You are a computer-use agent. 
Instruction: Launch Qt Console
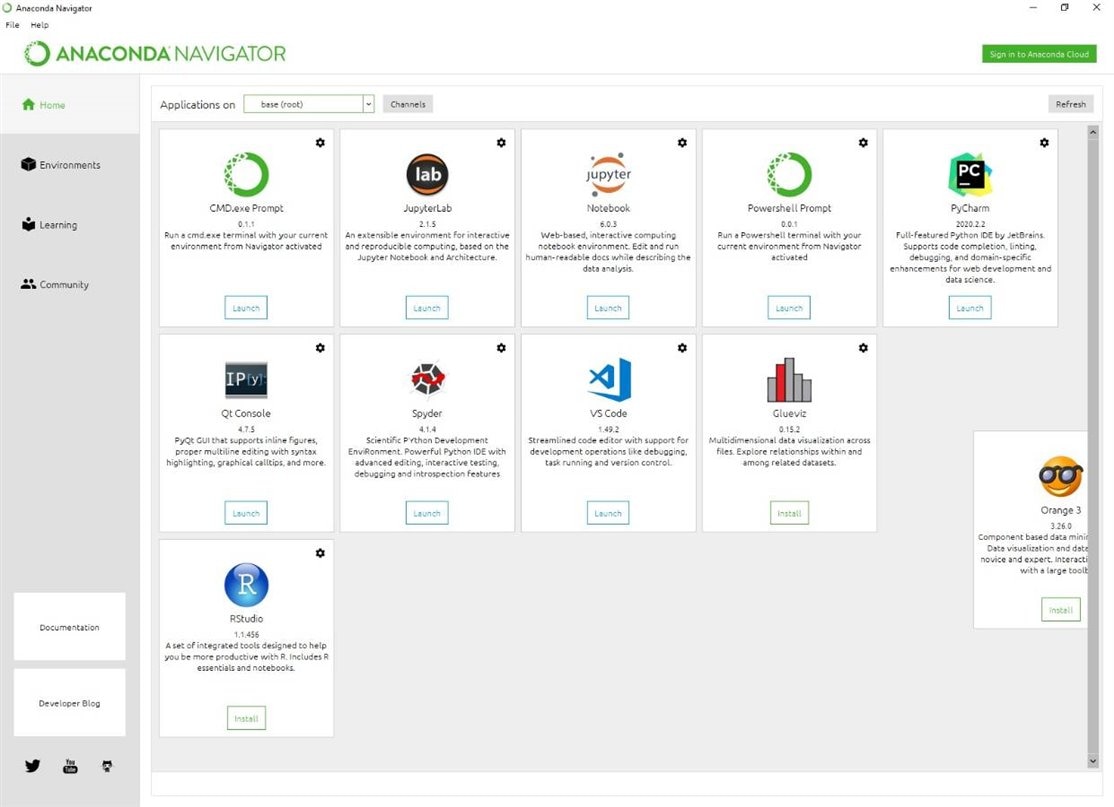click(x=246, y=513)
